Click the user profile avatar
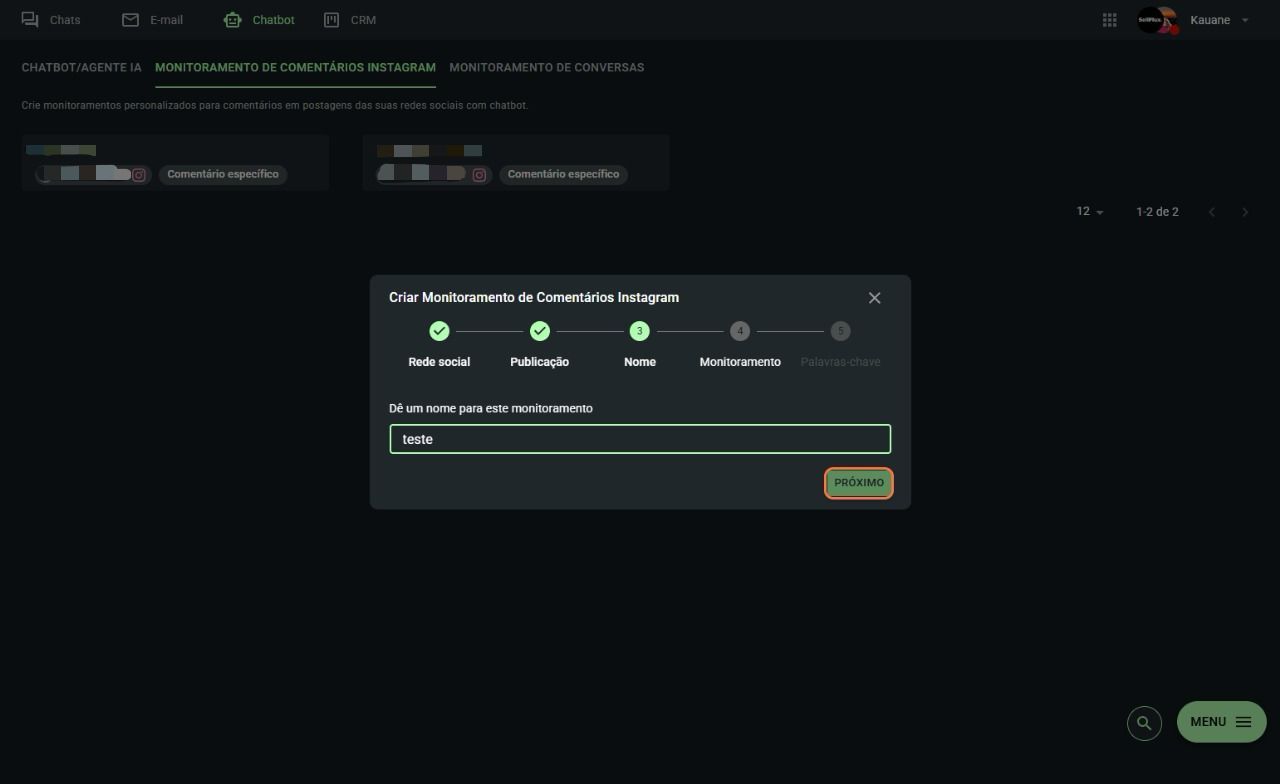This screenshot has height=784, width=1280. pyautogui.click(x=1157, y=20)
